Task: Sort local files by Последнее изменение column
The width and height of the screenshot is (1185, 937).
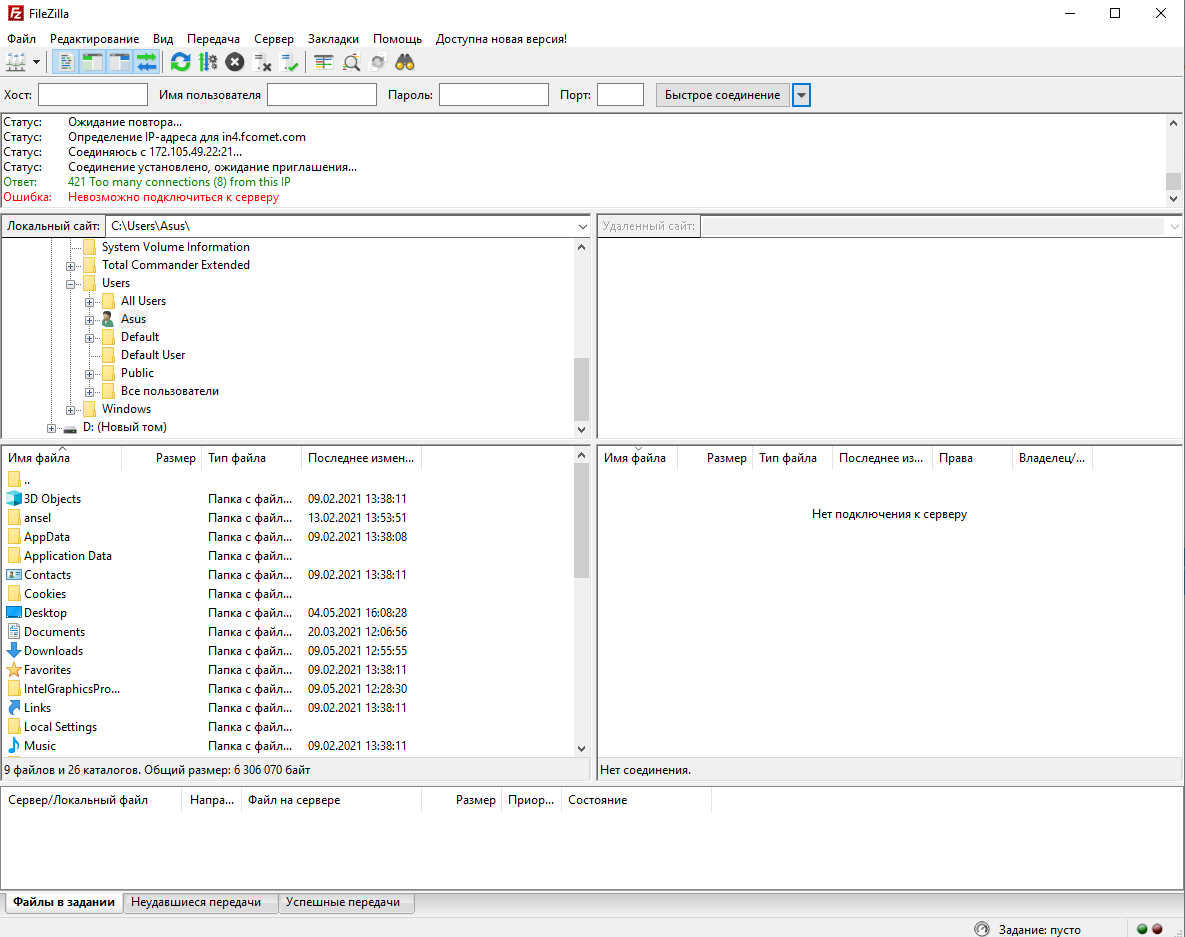Action: pyautogui.click(x=361, y=458)
